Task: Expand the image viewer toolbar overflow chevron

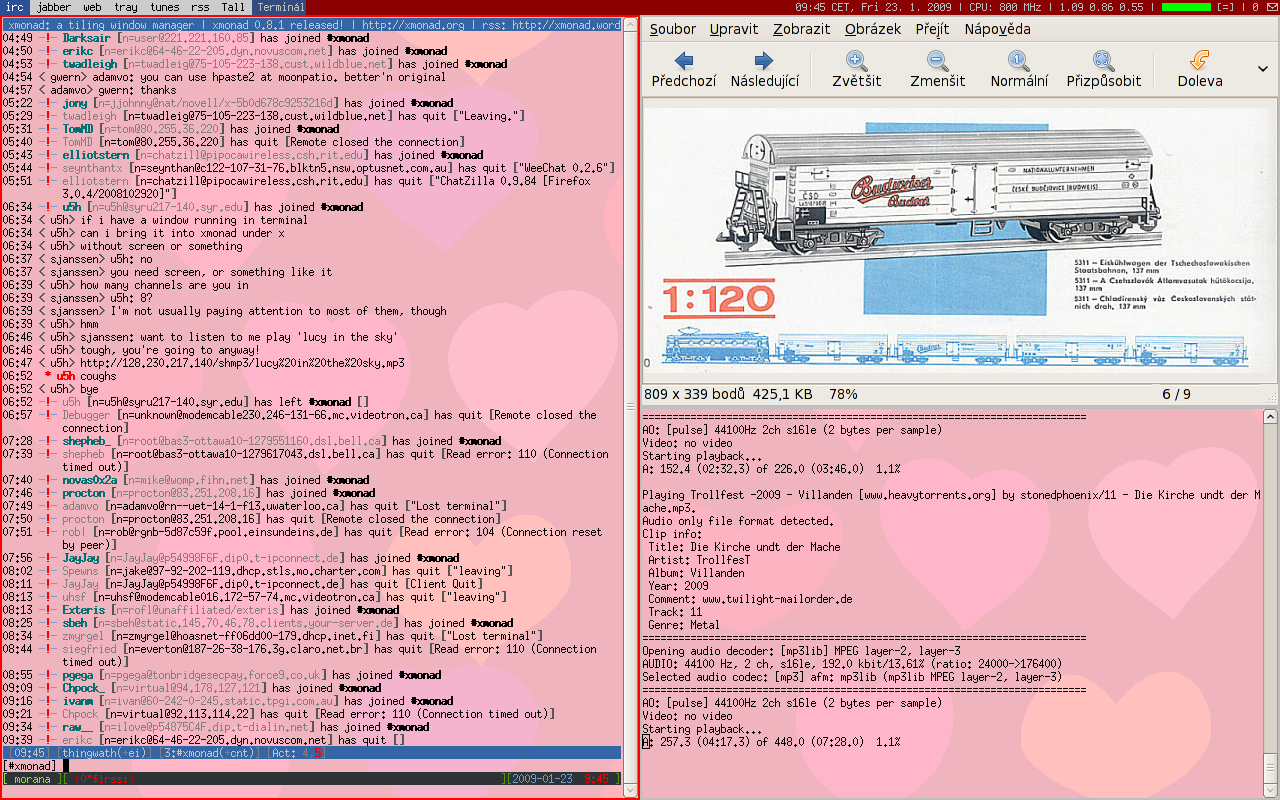Action: [x=1263, y=68]
